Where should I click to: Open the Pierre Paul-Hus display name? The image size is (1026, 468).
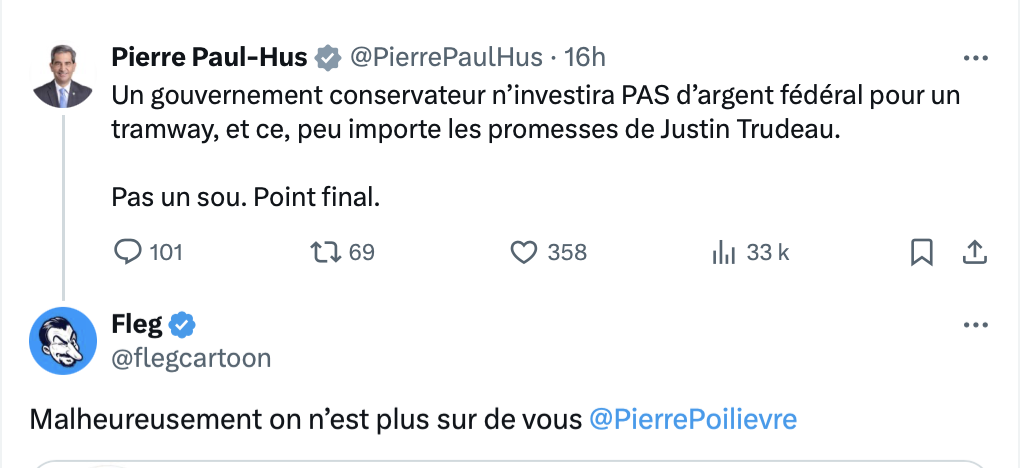pyautogui.click(x=209, y=58)
